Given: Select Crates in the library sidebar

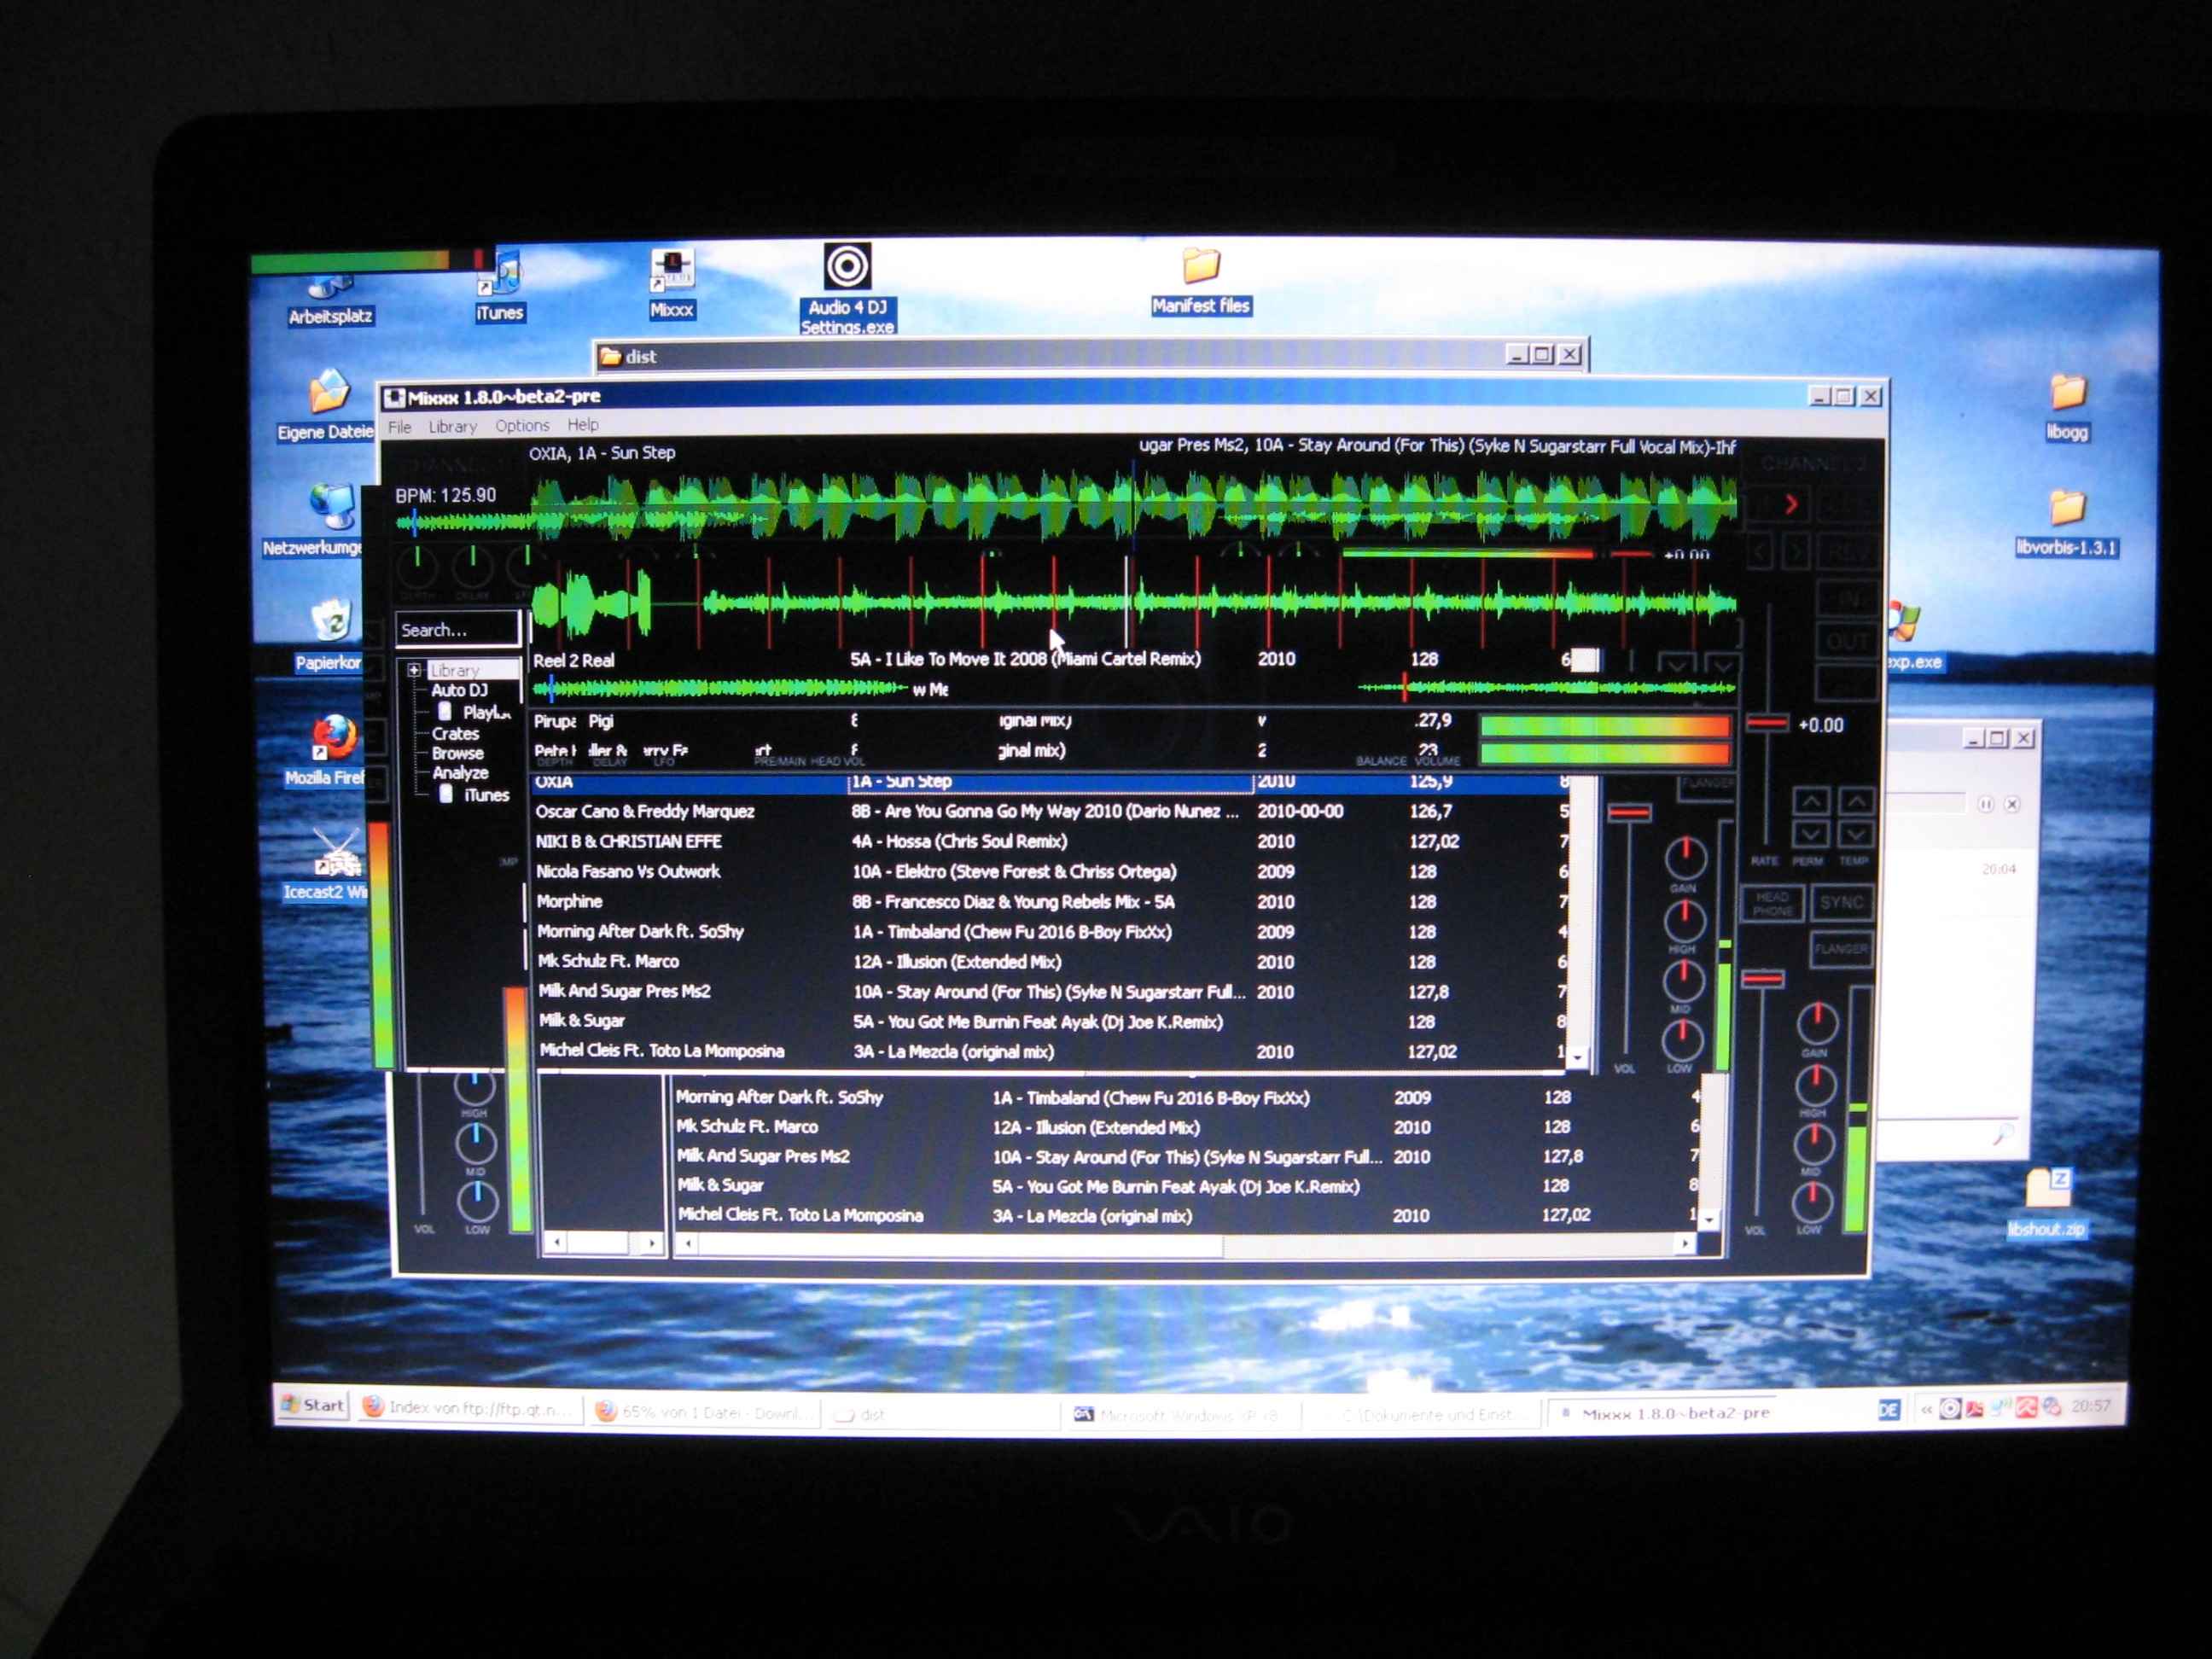Looking at the screenshot, I should [455, 733].
